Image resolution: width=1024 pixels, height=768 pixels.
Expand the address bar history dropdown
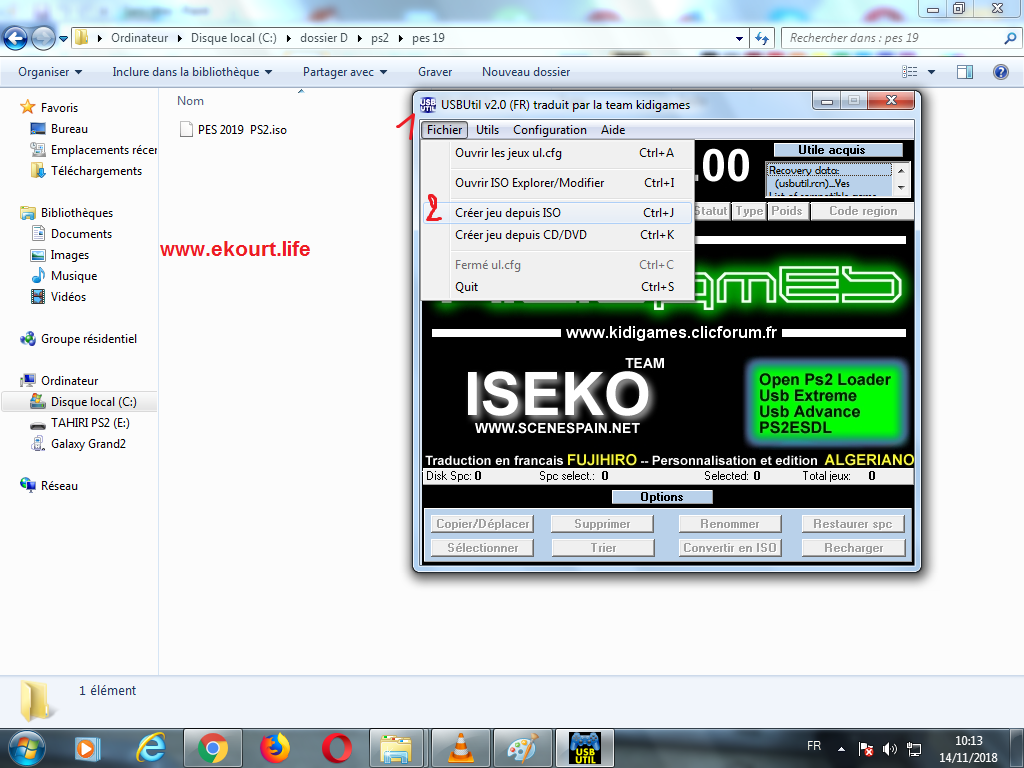pyautogui.click(x=739, y=39)
